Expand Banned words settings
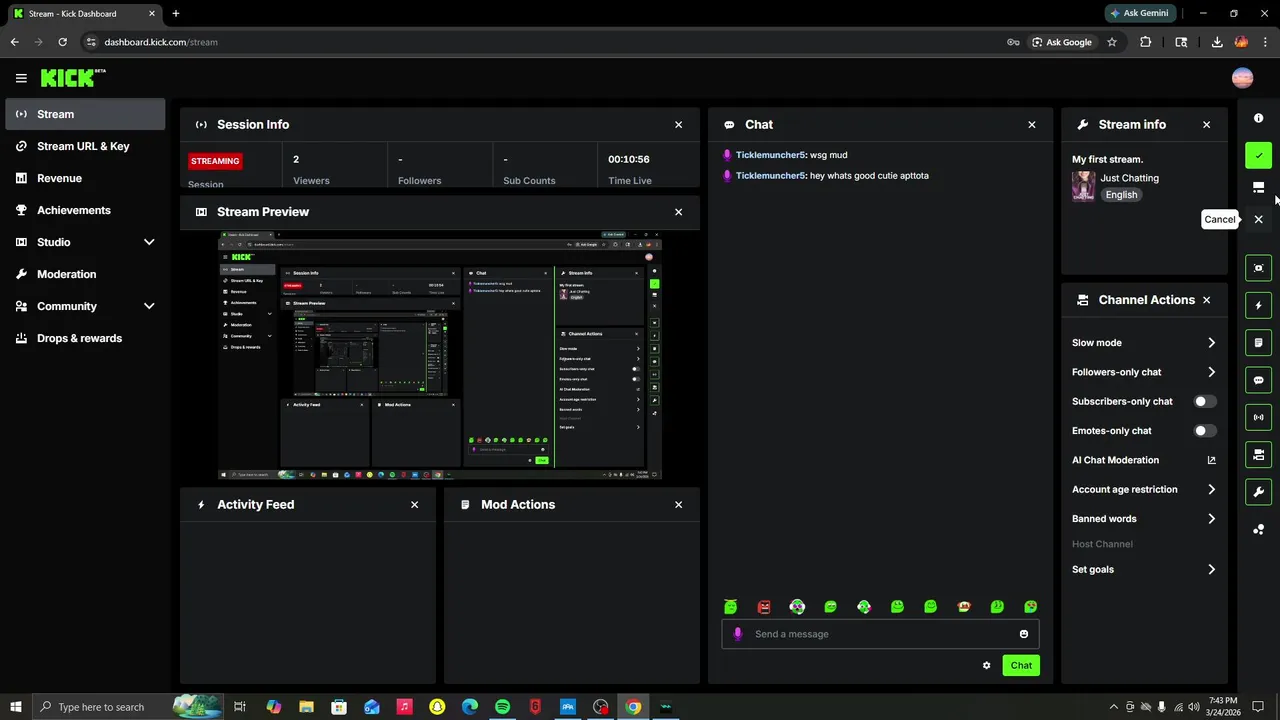The image size is (1280, 720). pyautogui.click(x=1211, y=519)
